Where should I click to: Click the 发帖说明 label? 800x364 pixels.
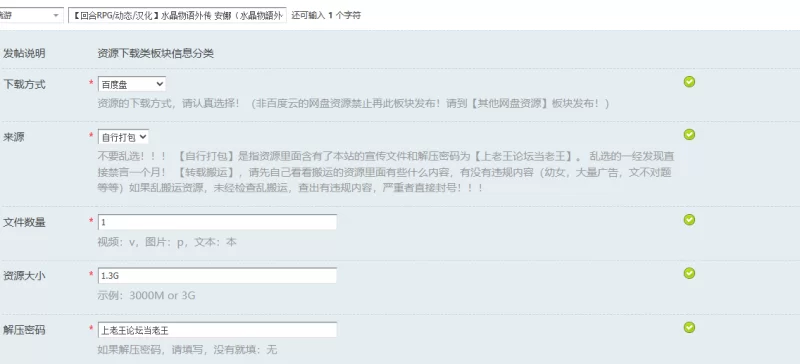pyautogui.click(x=24, y=54)
